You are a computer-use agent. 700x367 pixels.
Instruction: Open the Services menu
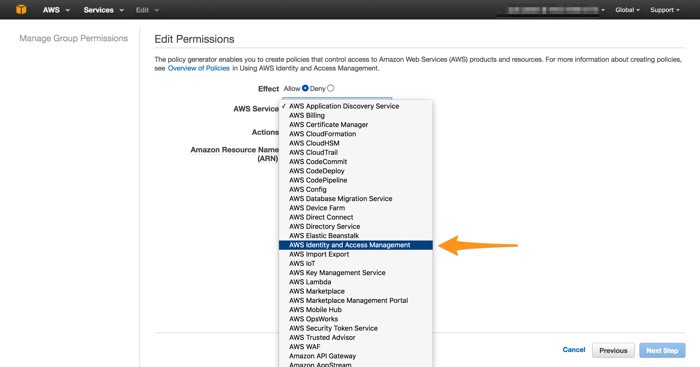point(104,10)
